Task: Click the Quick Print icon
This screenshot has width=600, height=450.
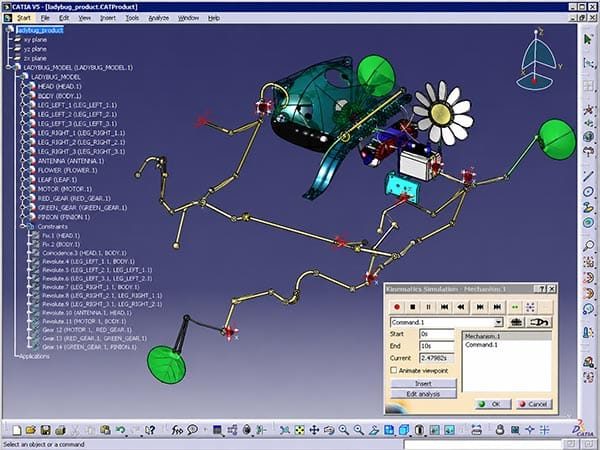Action: coord(60,430)
